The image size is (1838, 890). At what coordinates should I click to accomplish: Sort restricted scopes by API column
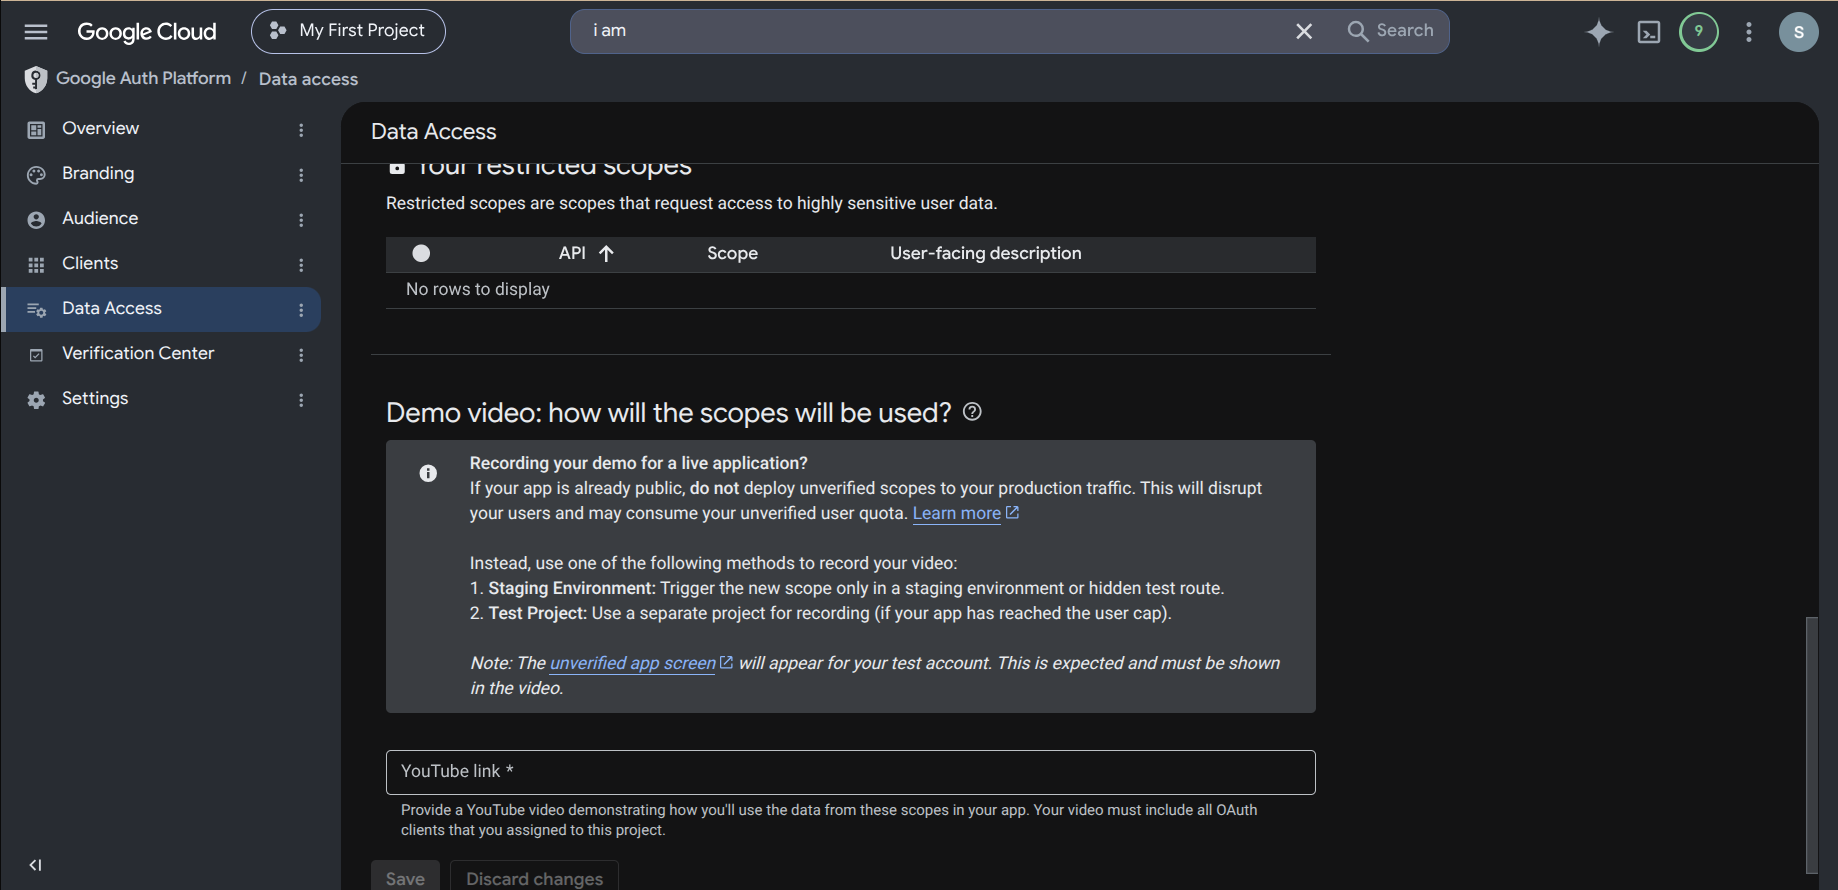[x=586, y=253]
